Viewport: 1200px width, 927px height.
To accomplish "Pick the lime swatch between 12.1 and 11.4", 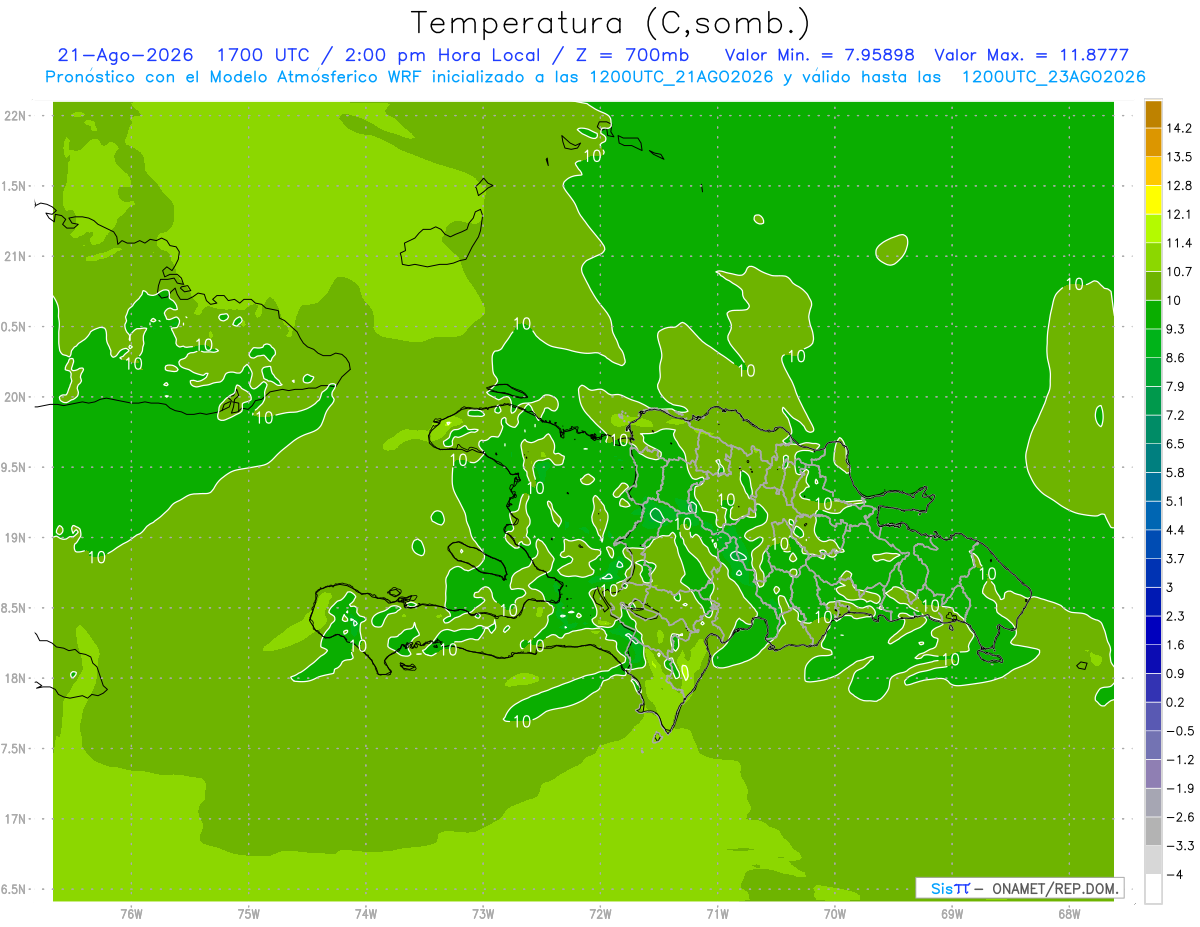I will point(1153,228).
